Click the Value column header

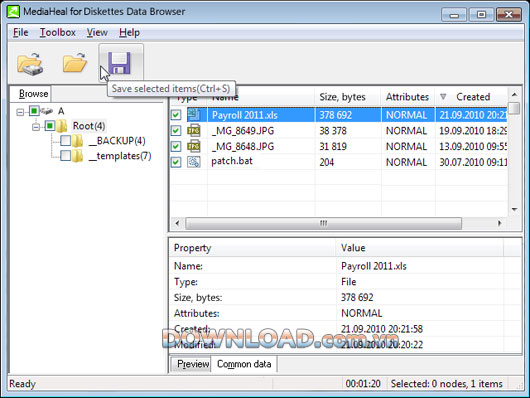pyautogui.click(x=420, y=248)
